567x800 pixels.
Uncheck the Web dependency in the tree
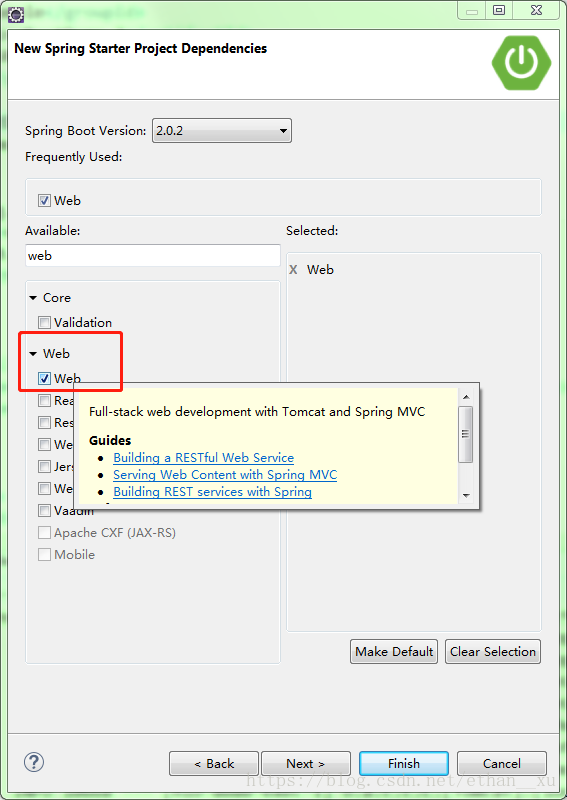click(44, 378)
